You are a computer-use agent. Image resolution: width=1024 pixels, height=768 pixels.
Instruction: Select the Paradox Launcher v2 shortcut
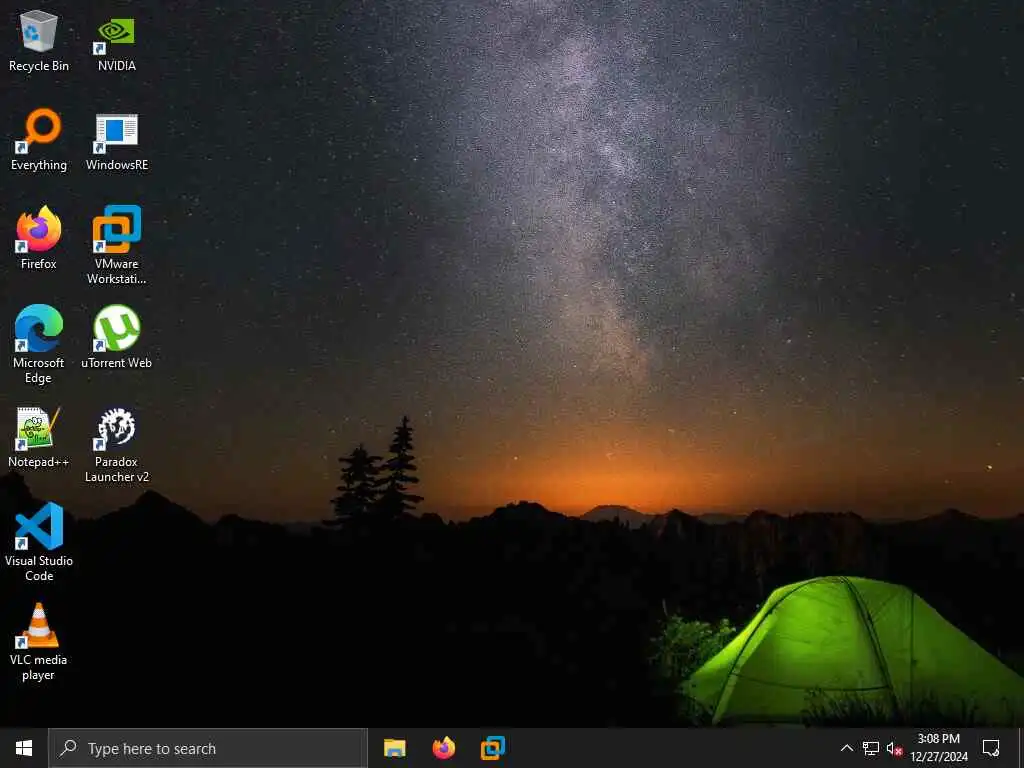(116, 445)
